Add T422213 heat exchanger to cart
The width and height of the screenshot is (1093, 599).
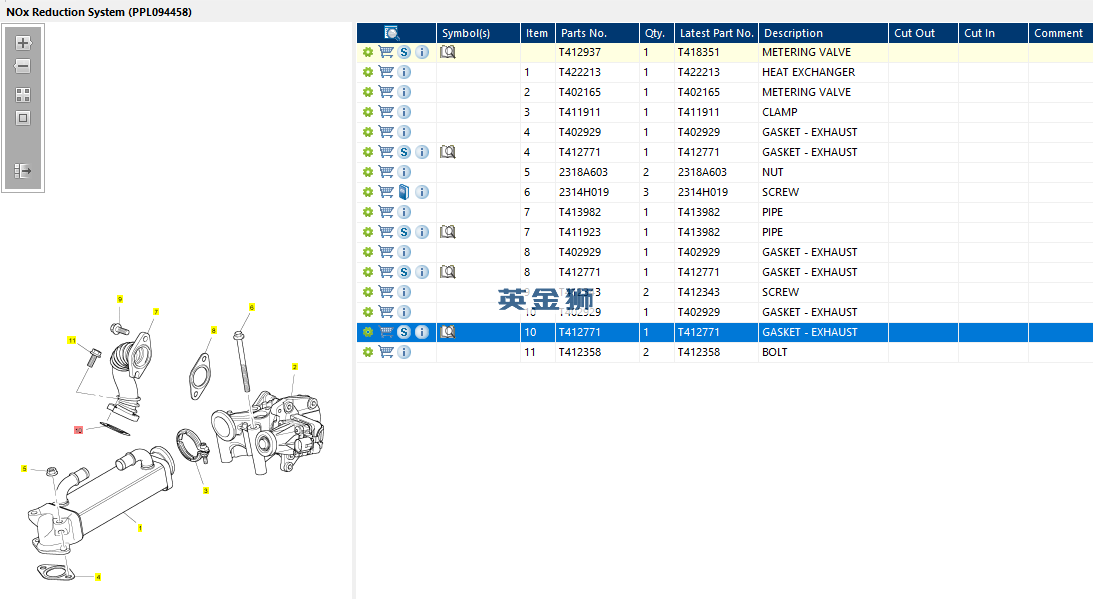click(385, 72)
